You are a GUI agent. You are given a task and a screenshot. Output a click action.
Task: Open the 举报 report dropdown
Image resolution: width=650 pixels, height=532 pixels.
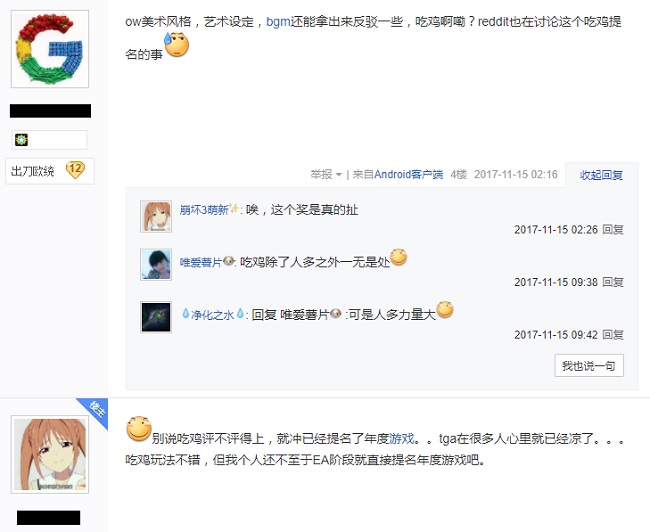(x=326, y=175)
